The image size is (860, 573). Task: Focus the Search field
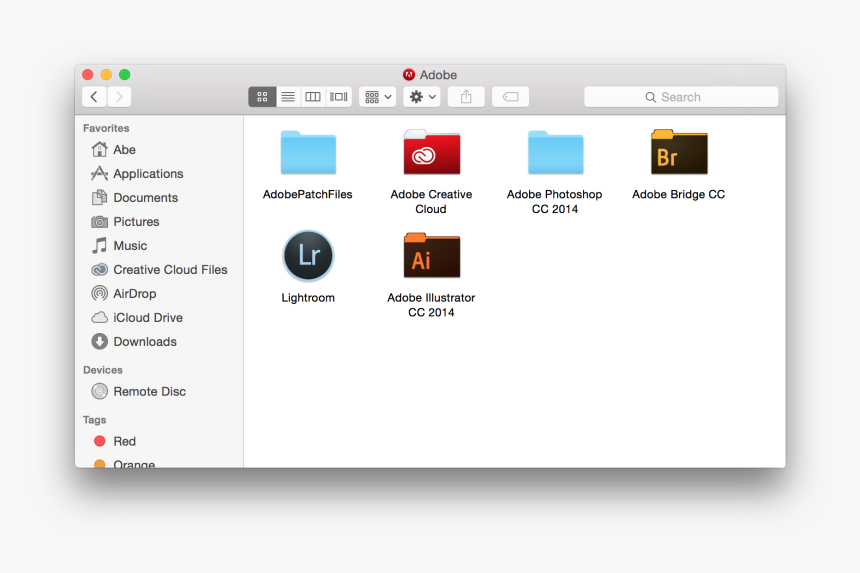click(681, 97)
